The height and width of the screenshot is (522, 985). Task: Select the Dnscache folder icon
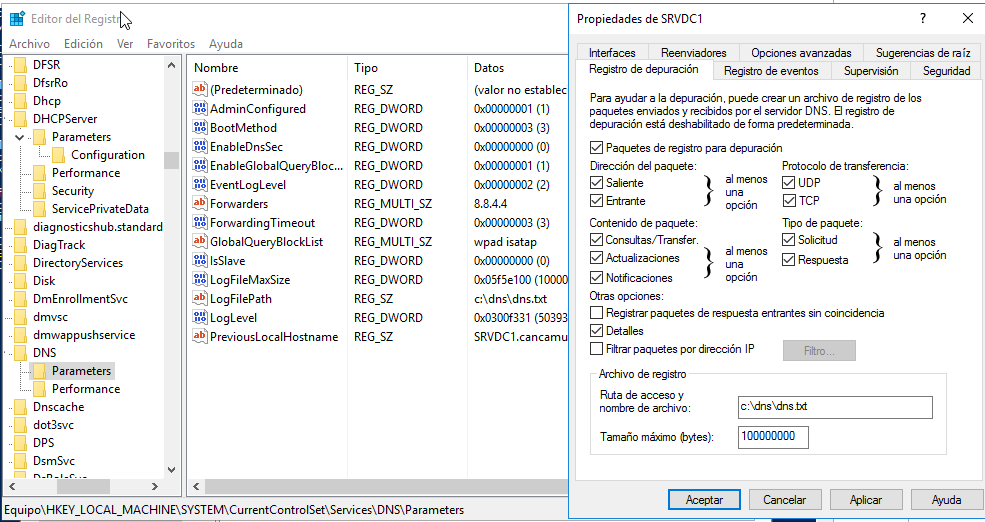click(21, 407)
